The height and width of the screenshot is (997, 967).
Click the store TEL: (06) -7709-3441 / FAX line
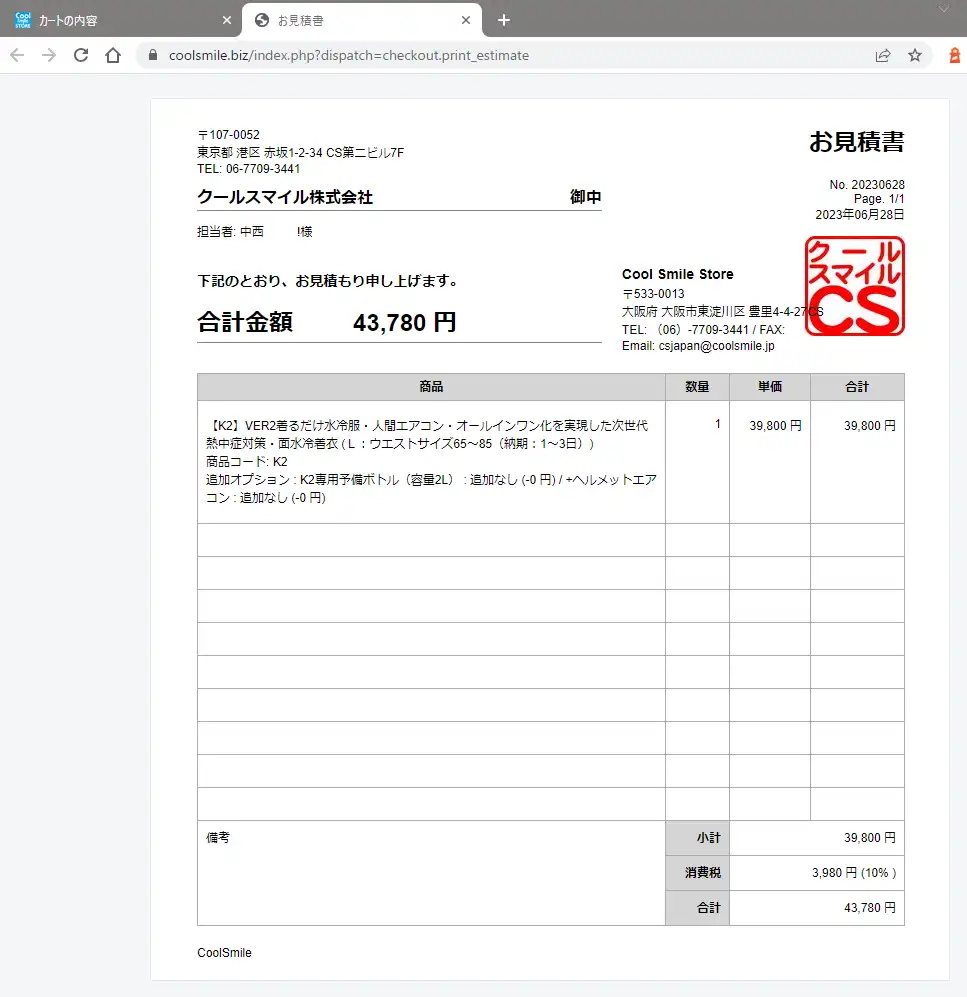pos(703,329)
